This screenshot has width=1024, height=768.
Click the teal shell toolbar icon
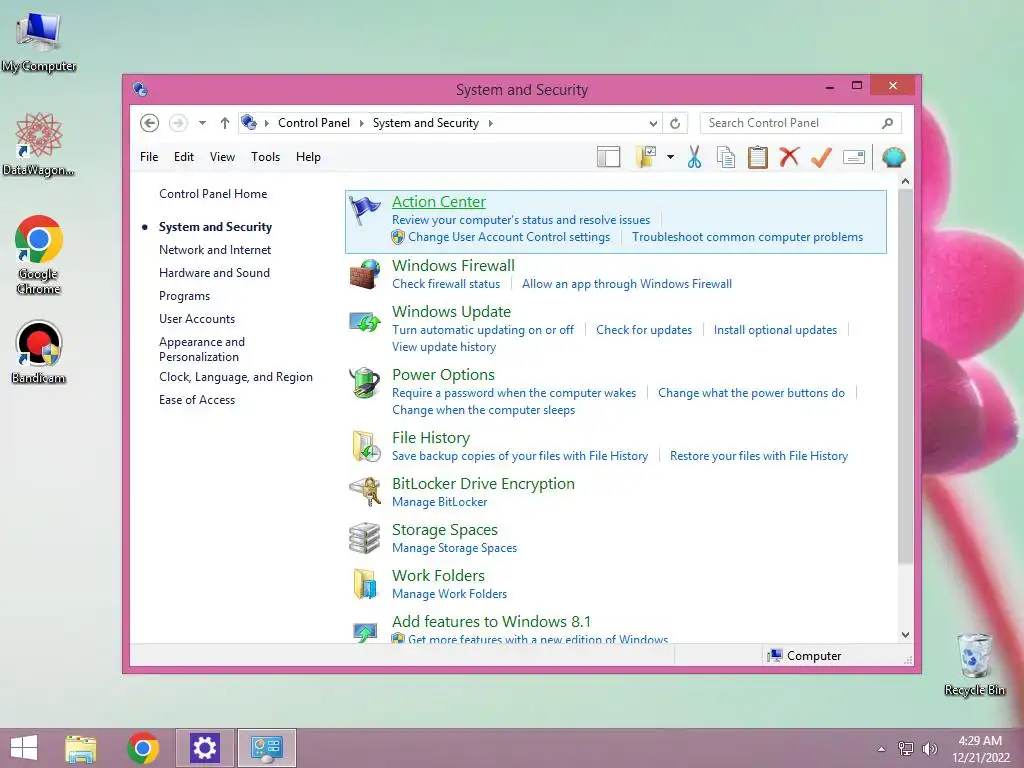tap(893, 157)
